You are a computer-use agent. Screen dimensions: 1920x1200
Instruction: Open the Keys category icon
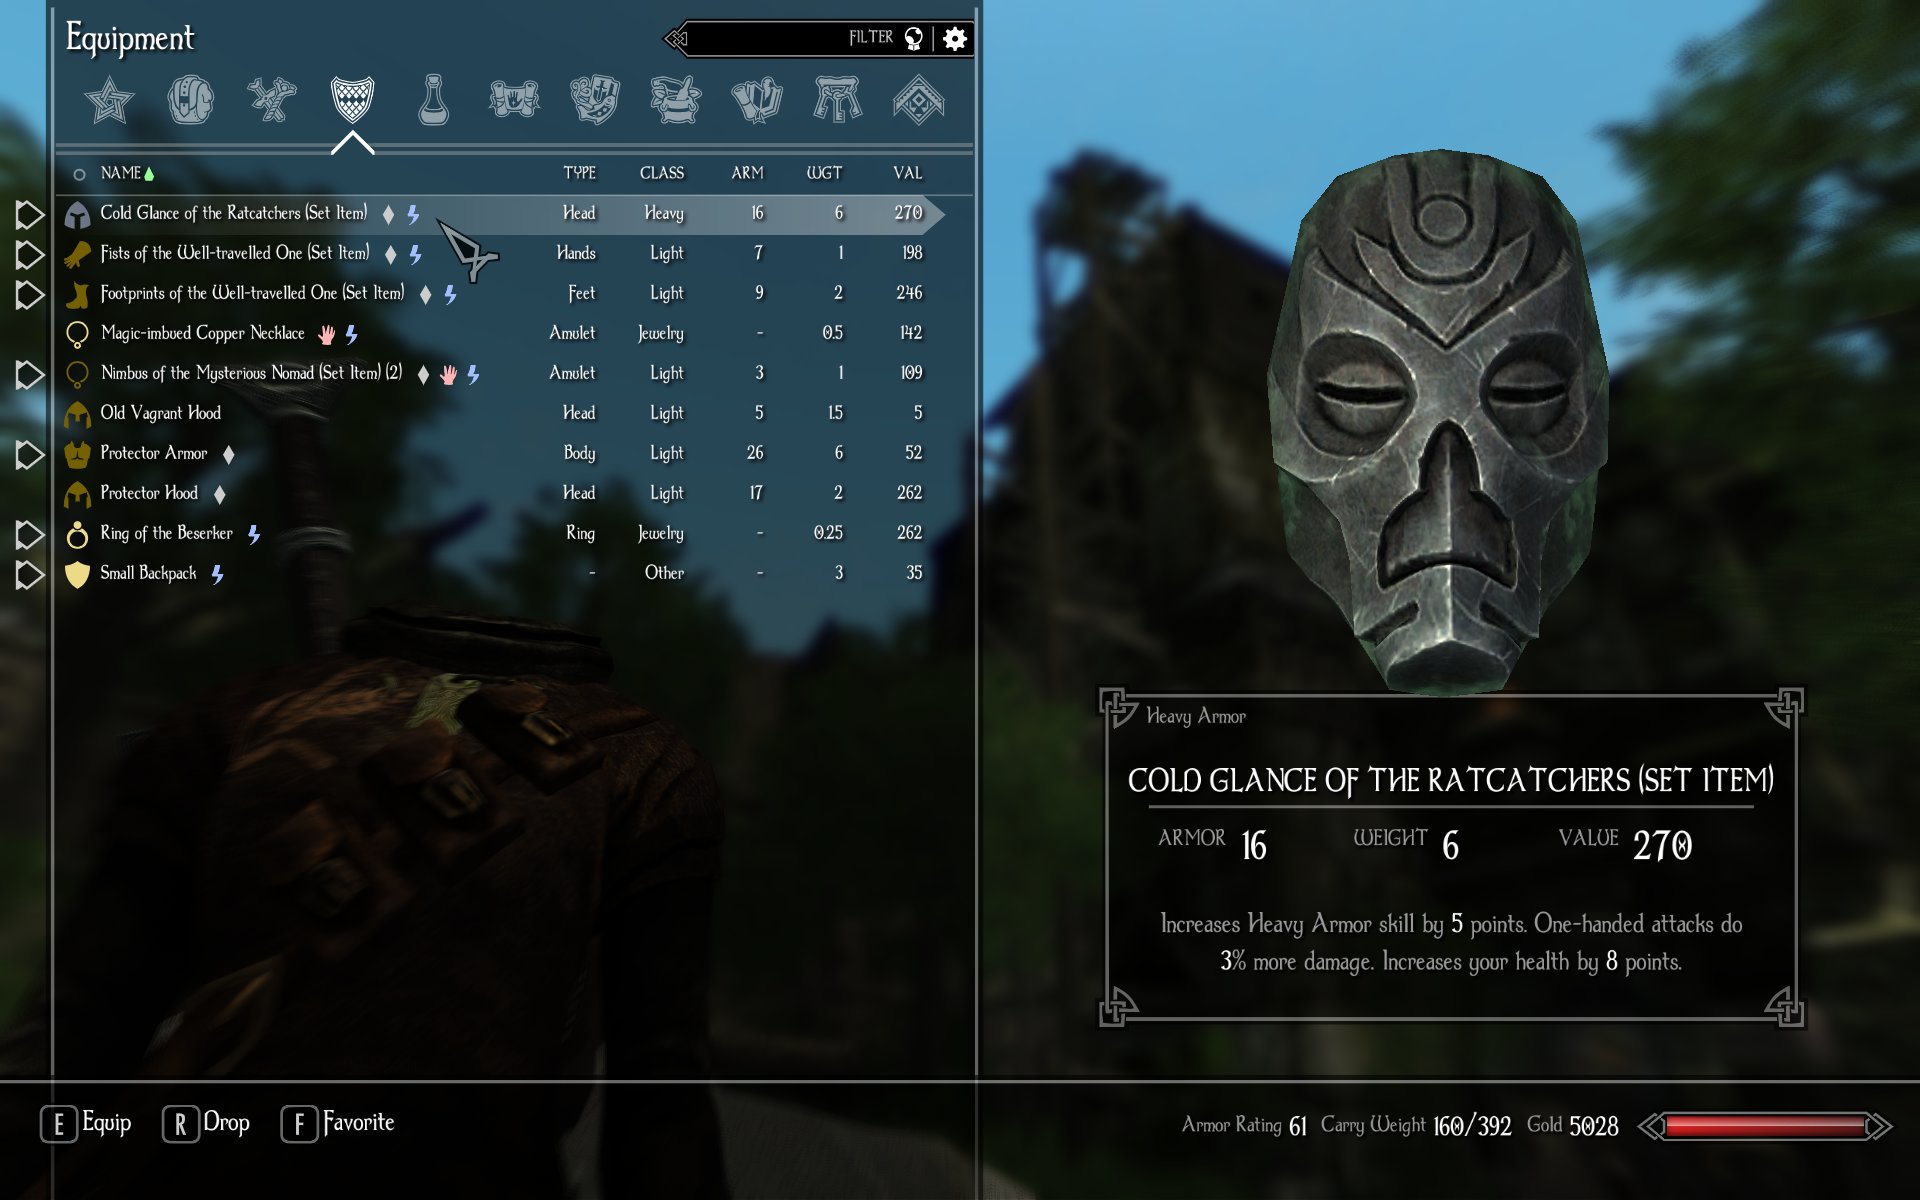pyautogui.click(x=838, y=100)
